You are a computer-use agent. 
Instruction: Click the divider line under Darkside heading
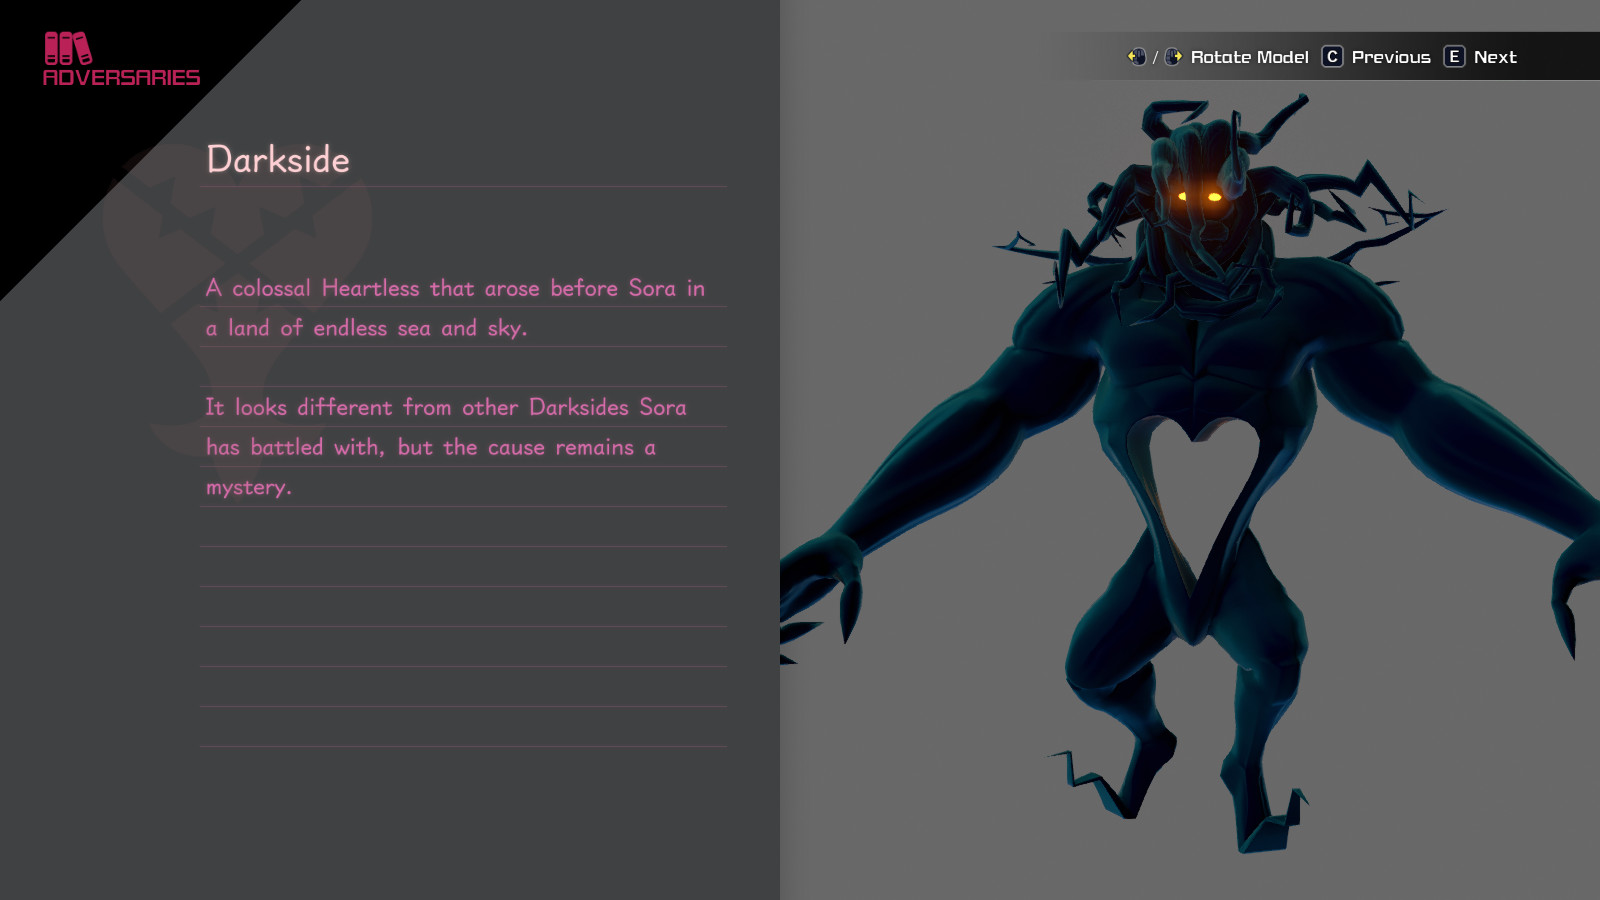tap(465, 187)
